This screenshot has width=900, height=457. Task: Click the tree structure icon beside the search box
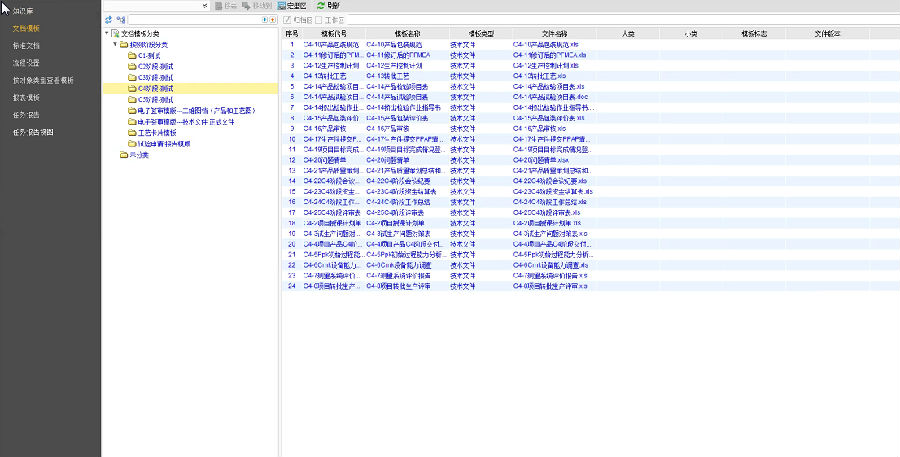(121, 19)
